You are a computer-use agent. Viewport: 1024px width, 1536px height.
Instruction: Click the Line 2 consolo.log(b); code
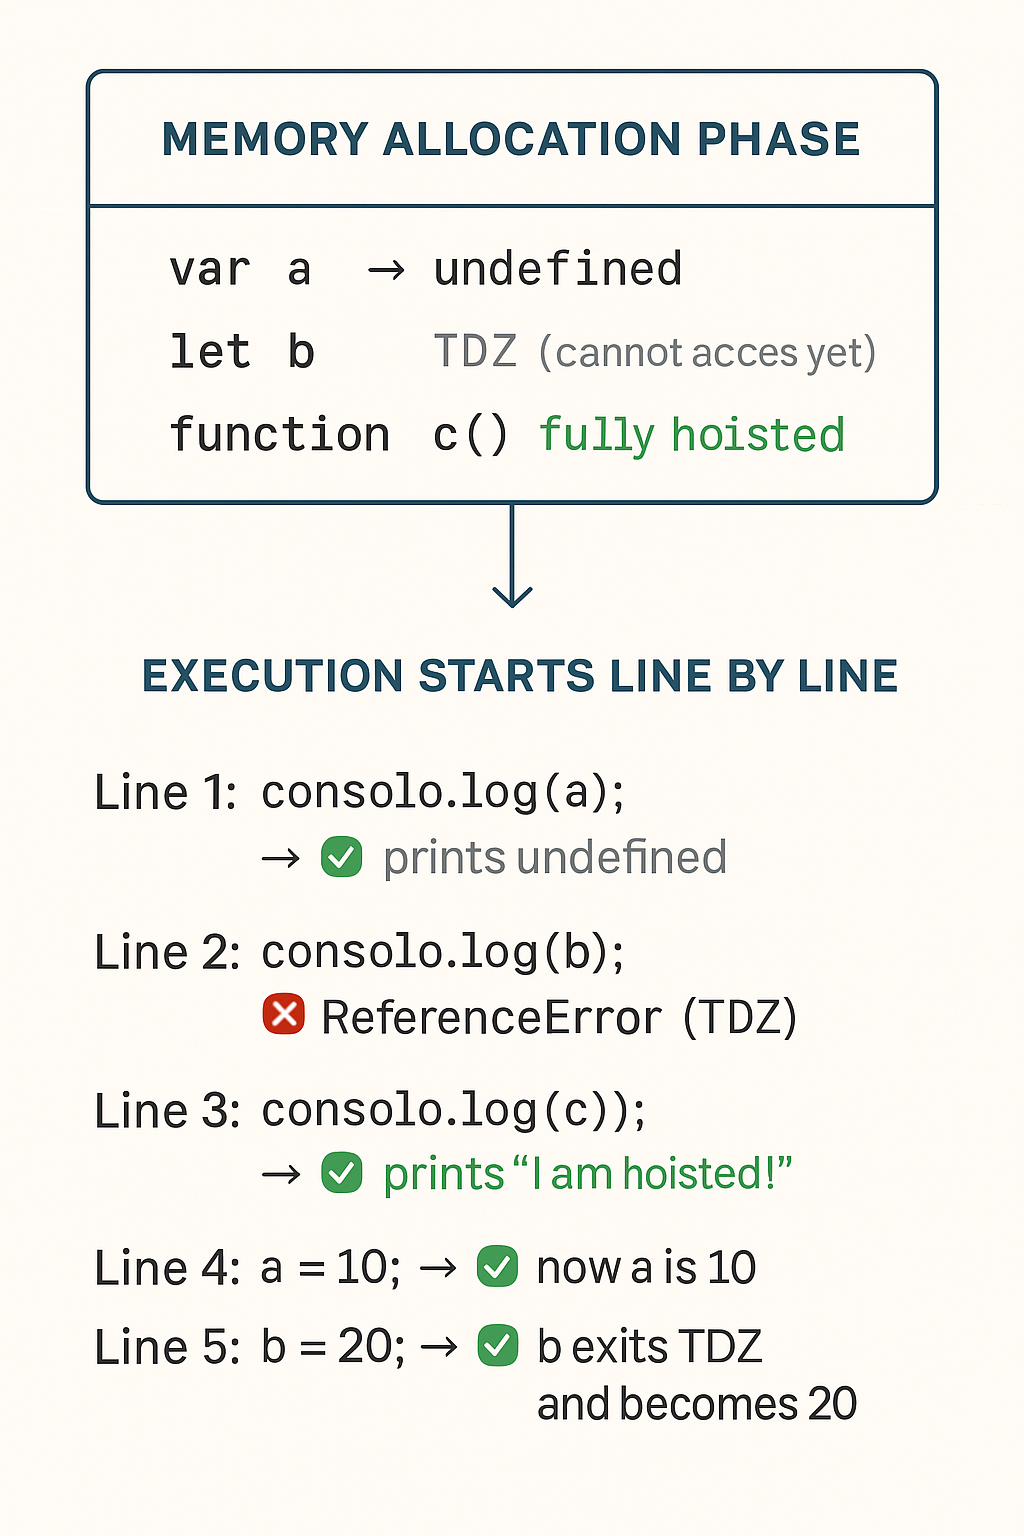tap(443, 953)
